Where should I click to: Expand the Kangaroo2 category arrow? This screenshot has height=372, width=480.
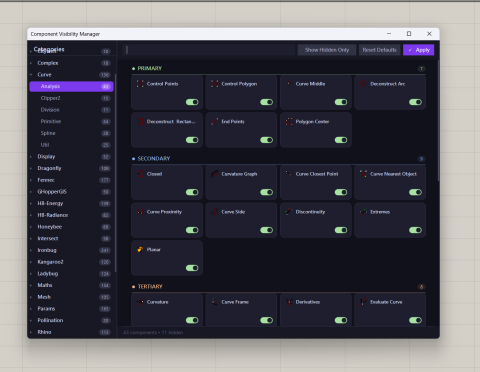(31, 262)
